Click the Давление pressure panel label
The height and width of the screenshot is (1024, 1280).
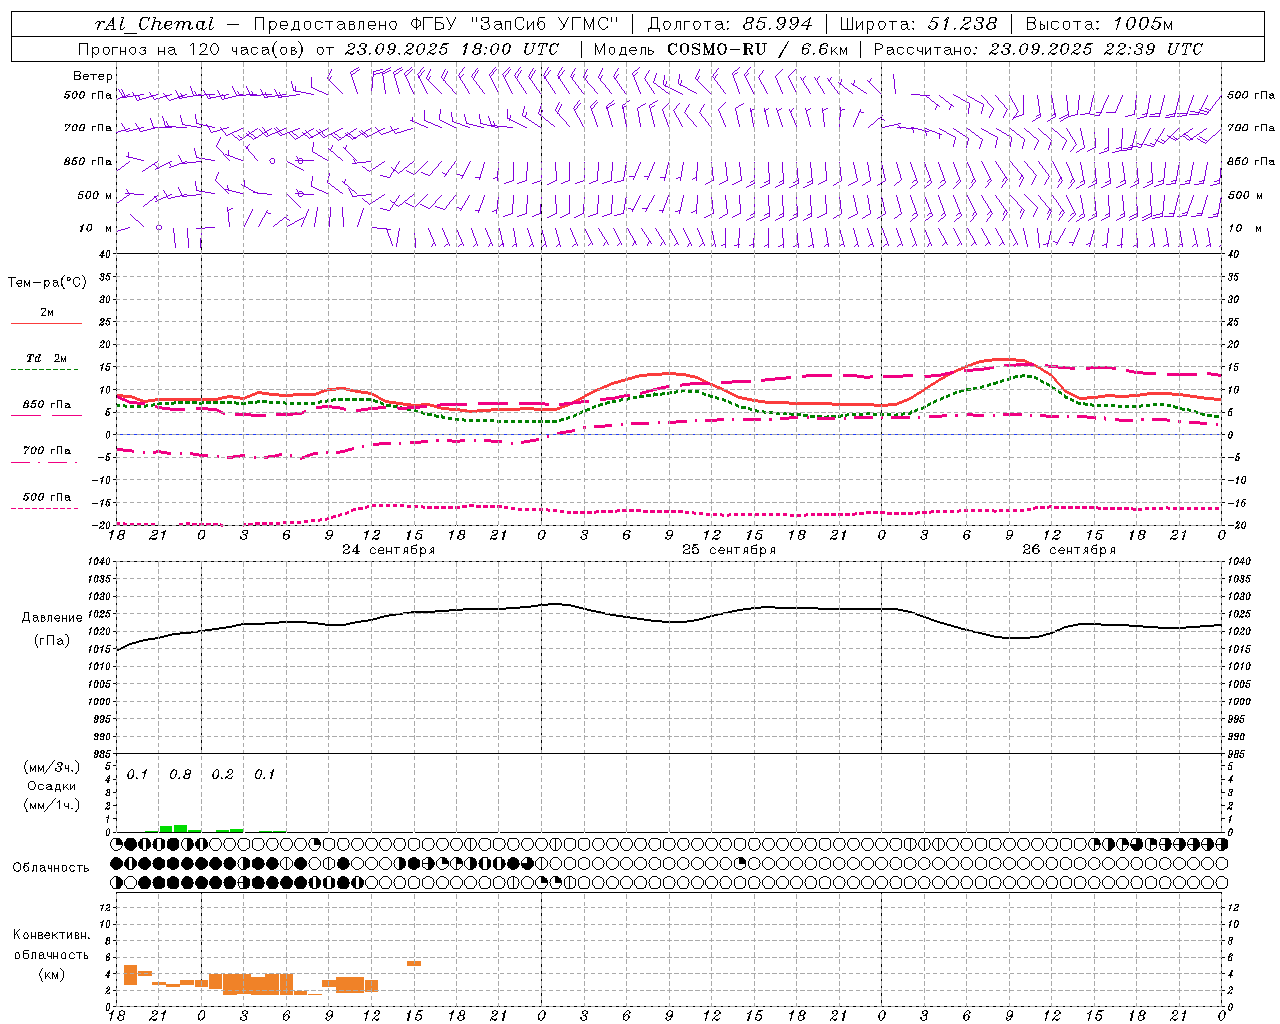click(52, 618)
